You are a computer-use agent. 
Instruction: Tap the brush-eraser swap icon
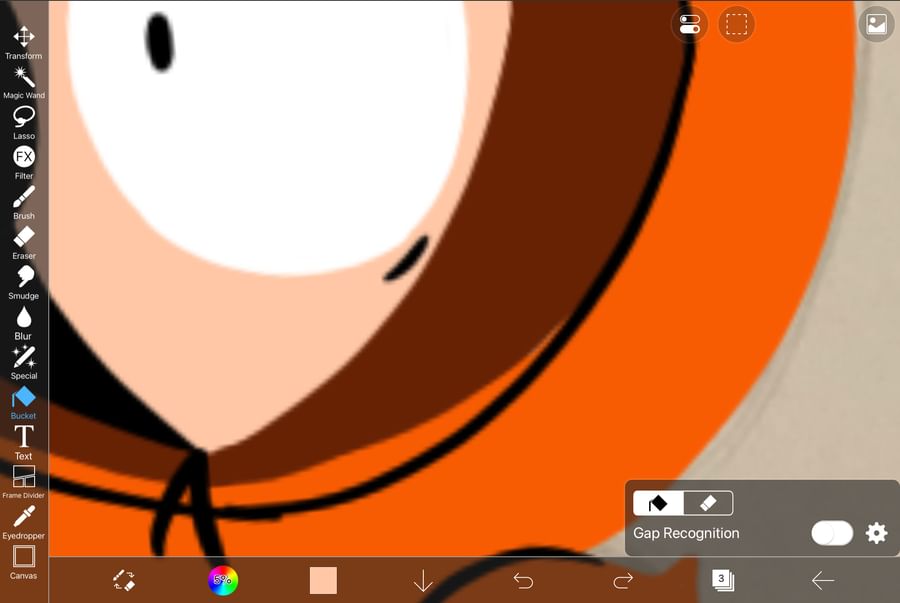pyautogui.click(x=123, y=580)
